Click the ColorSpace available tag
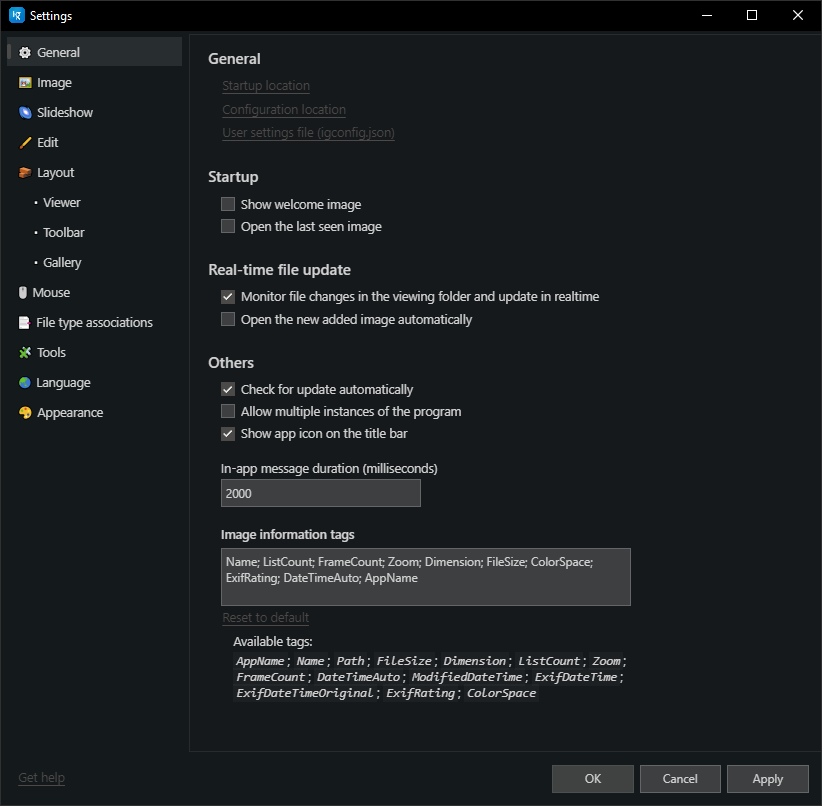 [x=501, y=693]
